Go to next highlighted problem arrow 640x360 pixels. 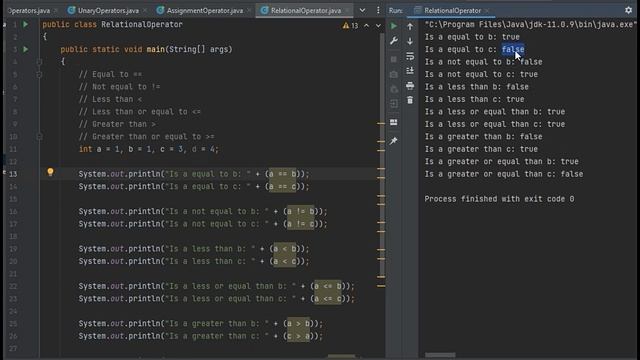[378, 26]
